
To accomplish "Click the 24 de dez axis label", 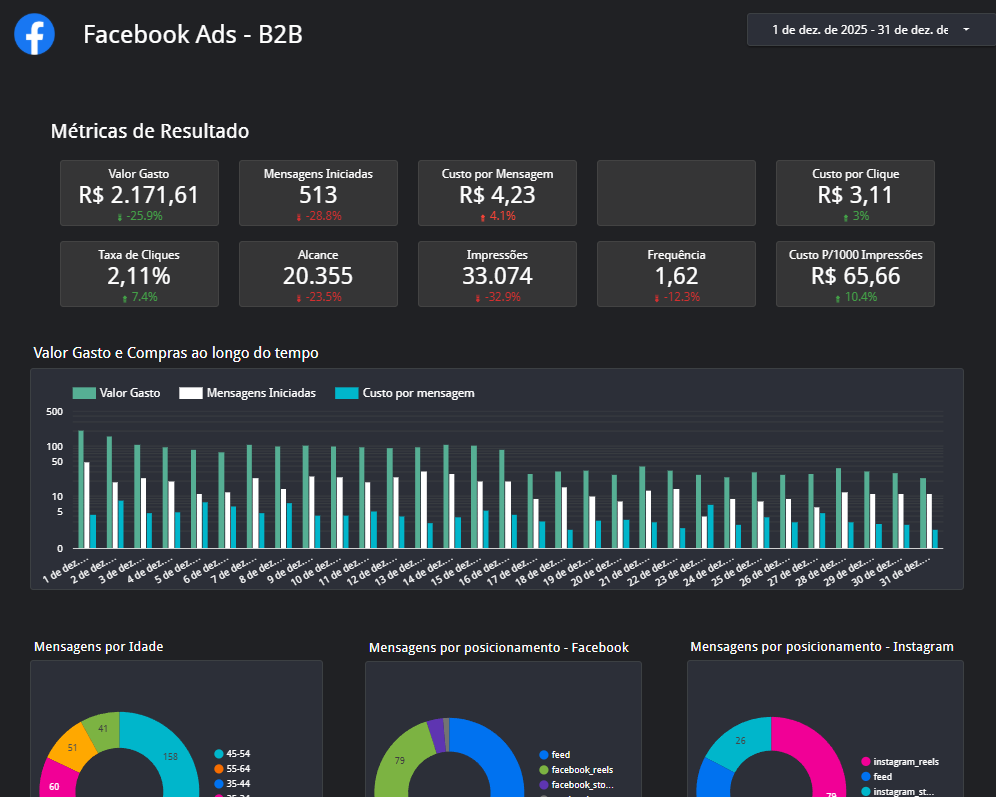I will coord(710,570).
